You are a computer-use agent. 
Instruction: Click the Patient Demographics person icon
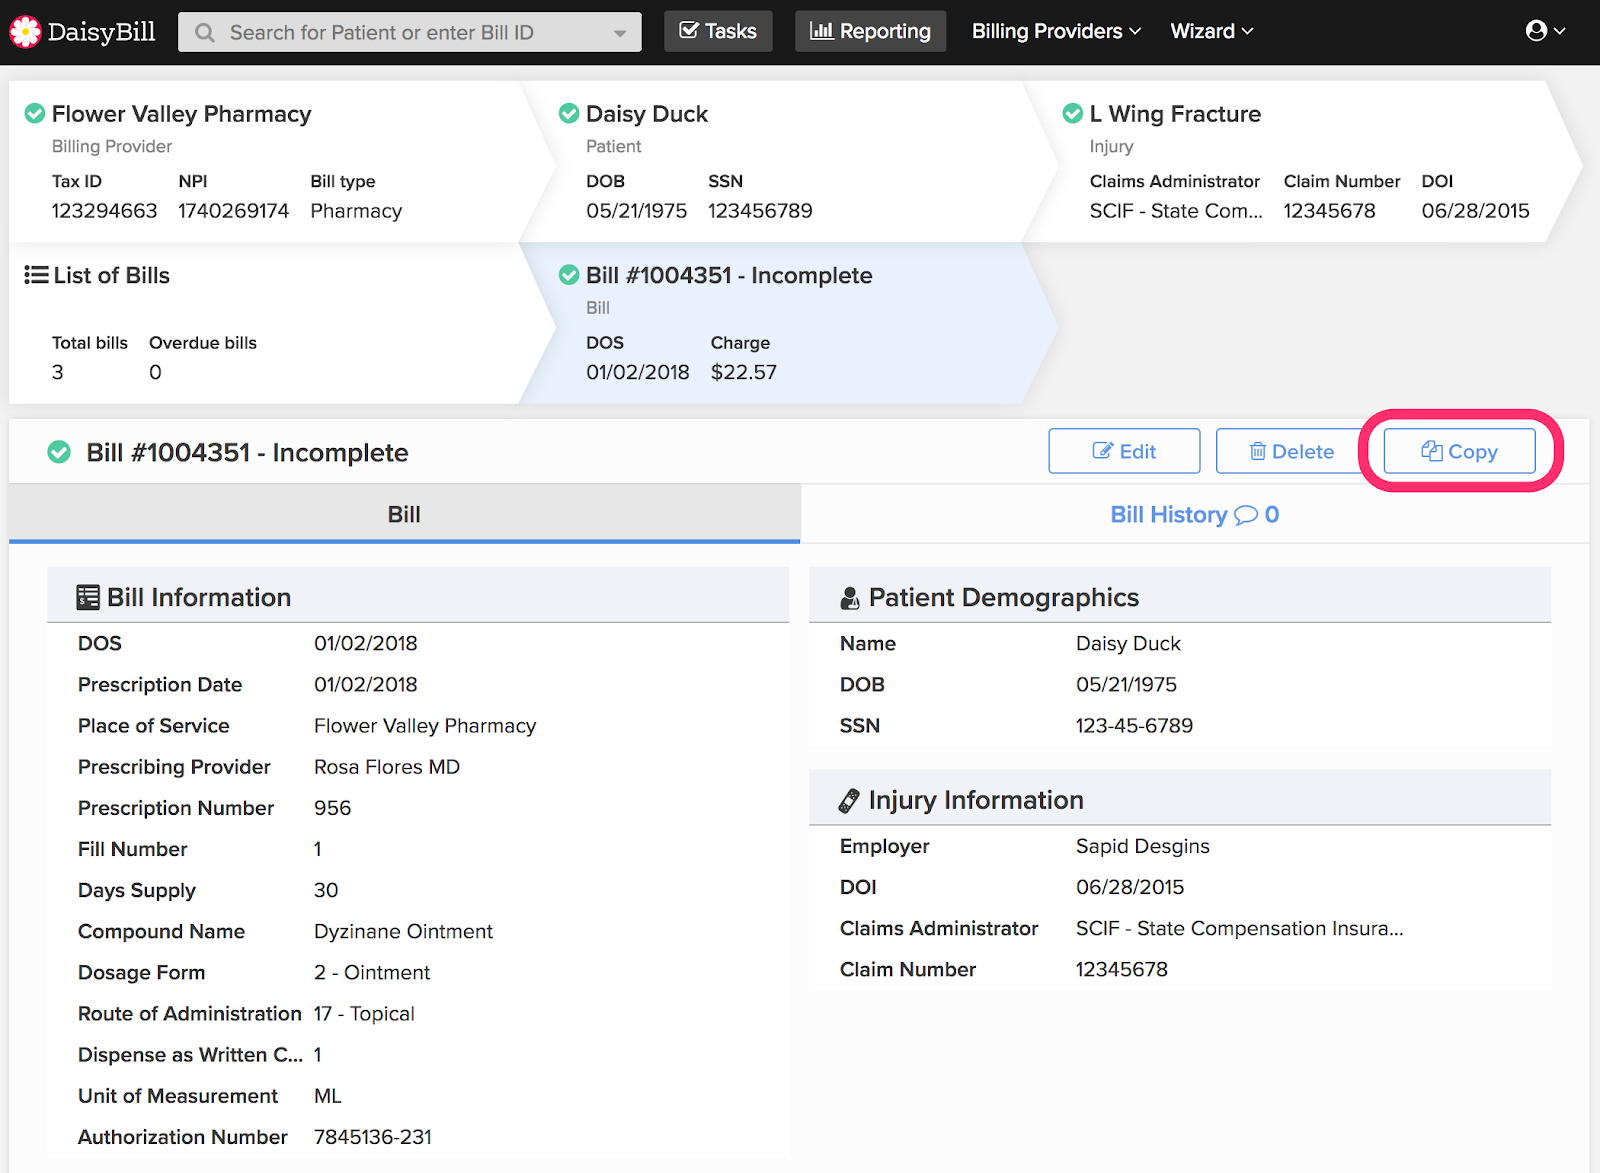[850, 598]
